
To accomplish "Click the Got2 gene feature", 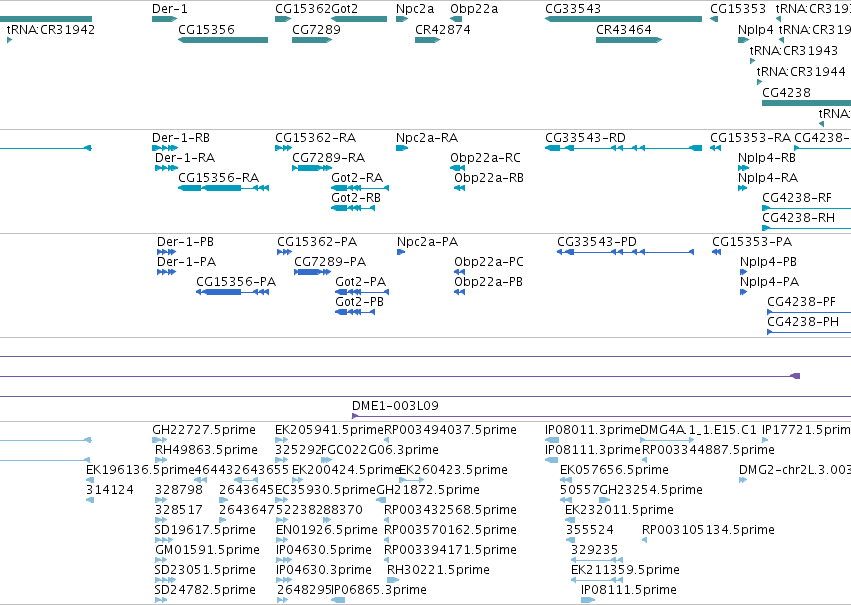I will 359,19.
